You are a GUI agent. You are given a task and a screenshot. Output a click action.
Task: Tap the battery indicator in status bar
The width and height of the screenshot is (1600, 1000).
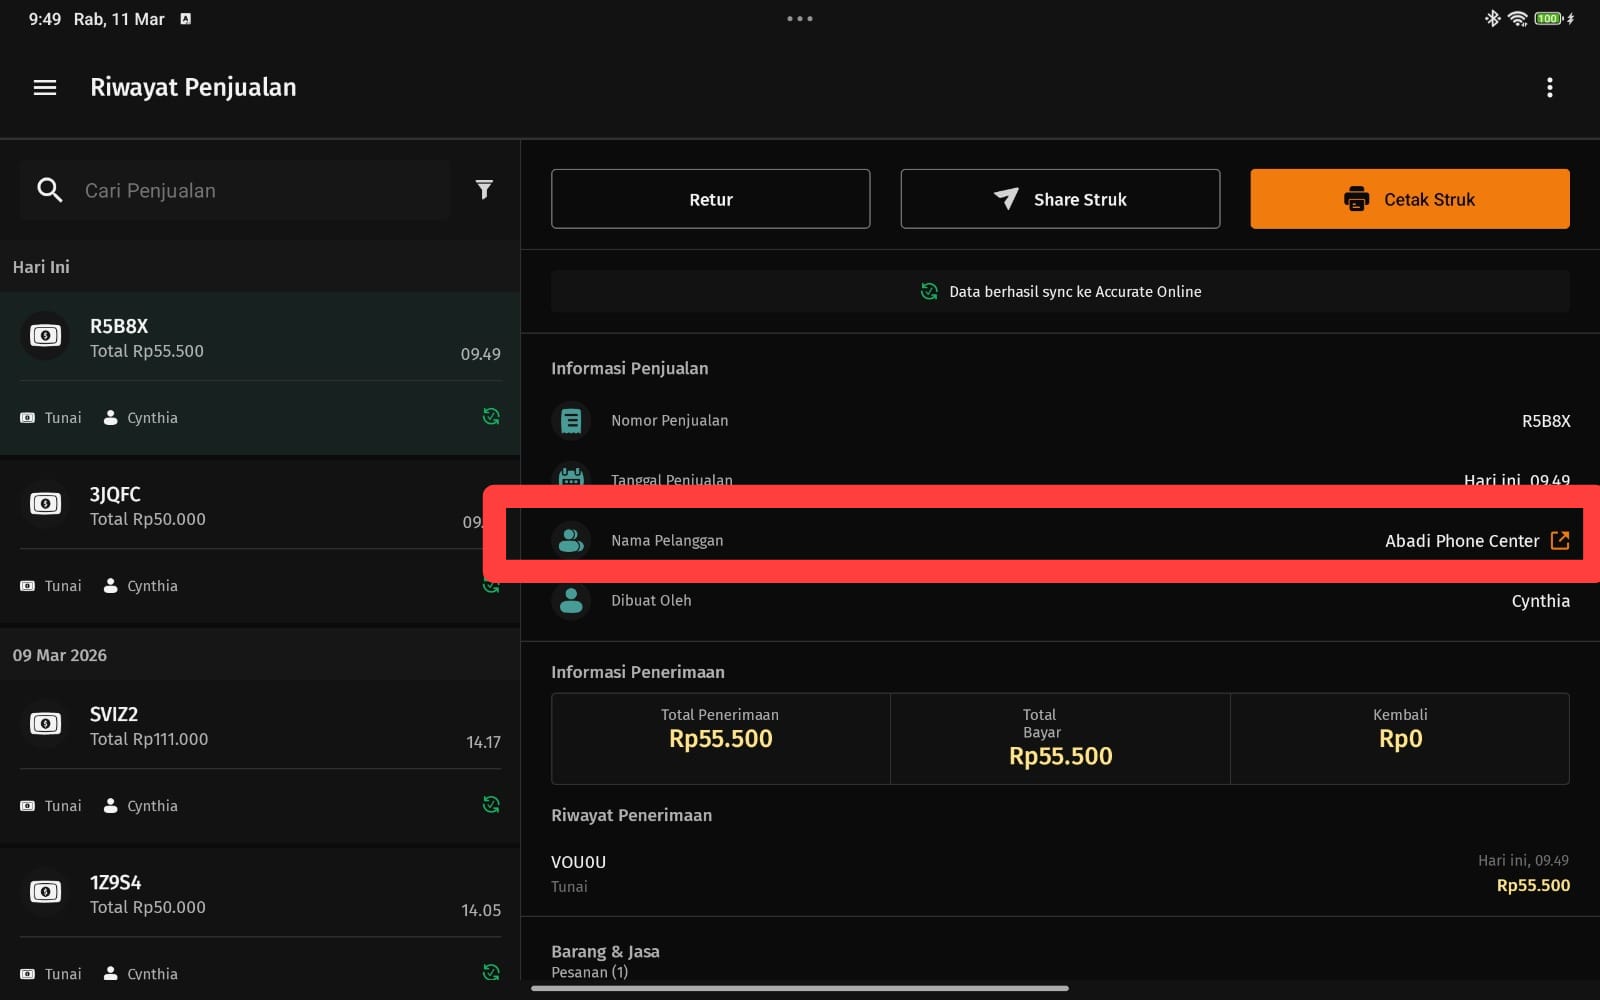click(x=1548, y=19)
